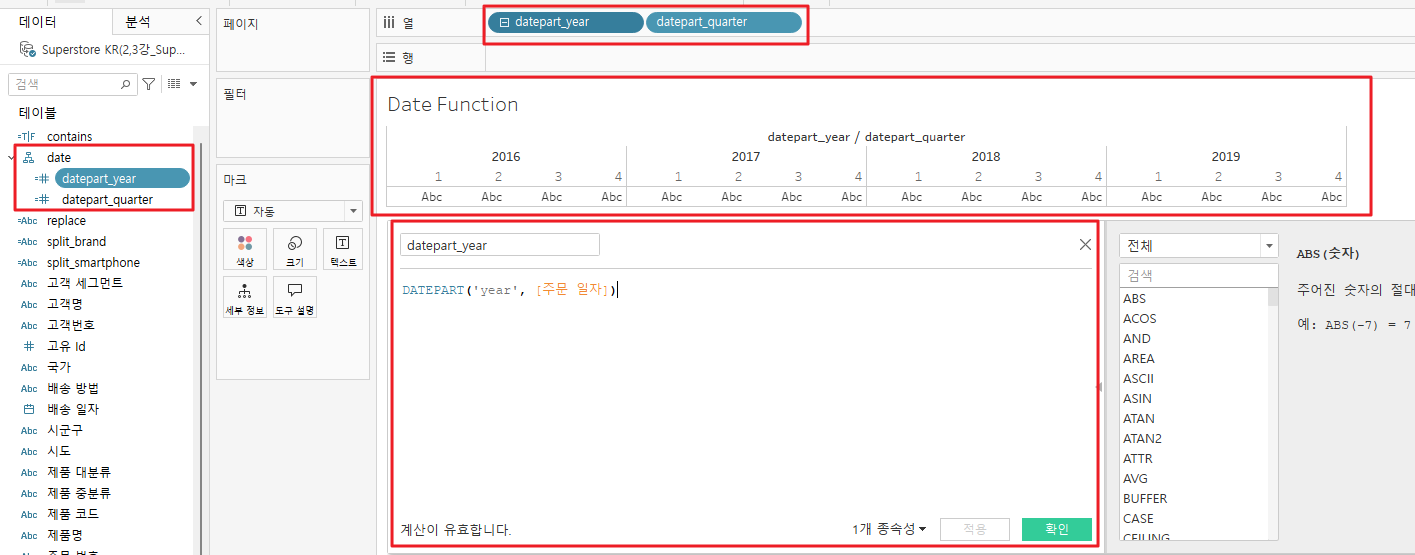
Task: Click the filter icon next to data search
Action: pyautogui.click(x=148, y=84)
